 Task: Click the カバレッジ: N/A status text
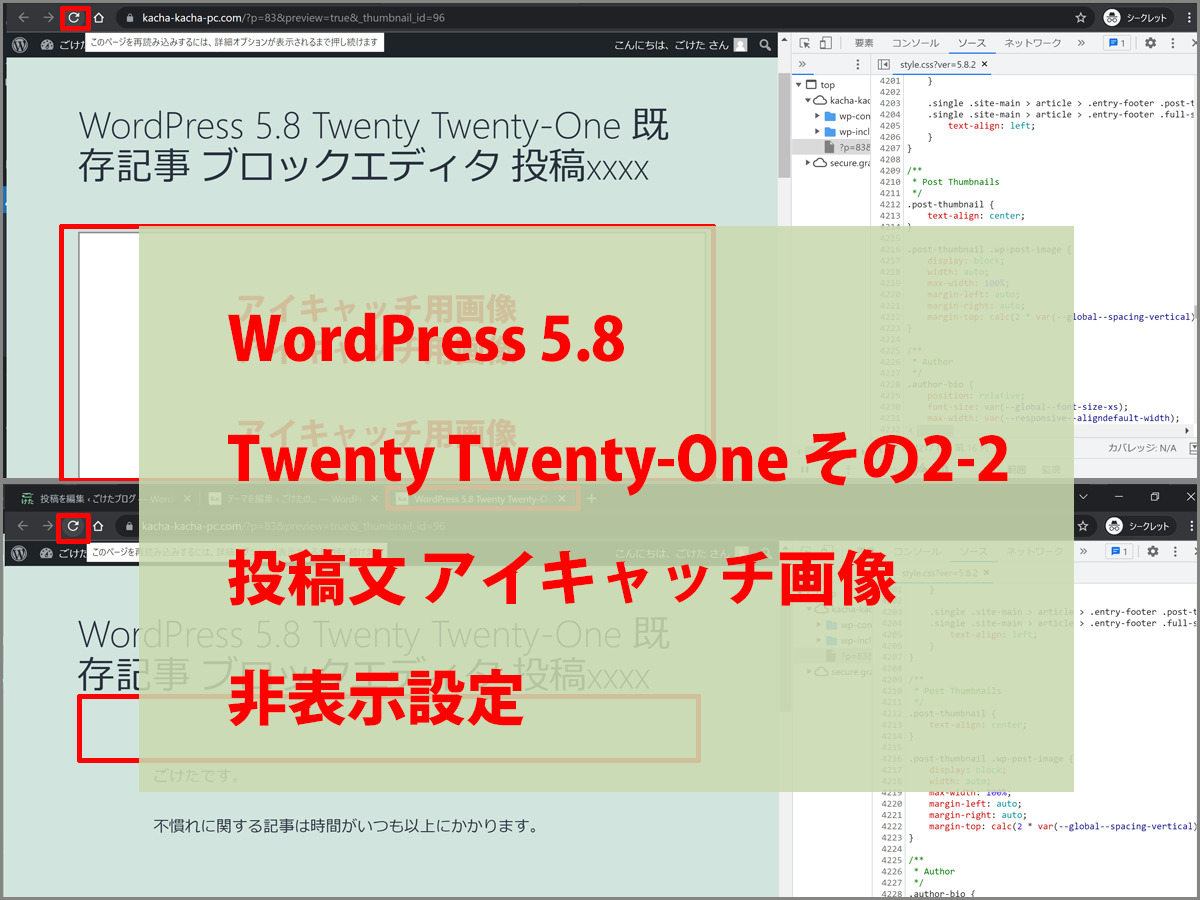(x=1141, y=449)
